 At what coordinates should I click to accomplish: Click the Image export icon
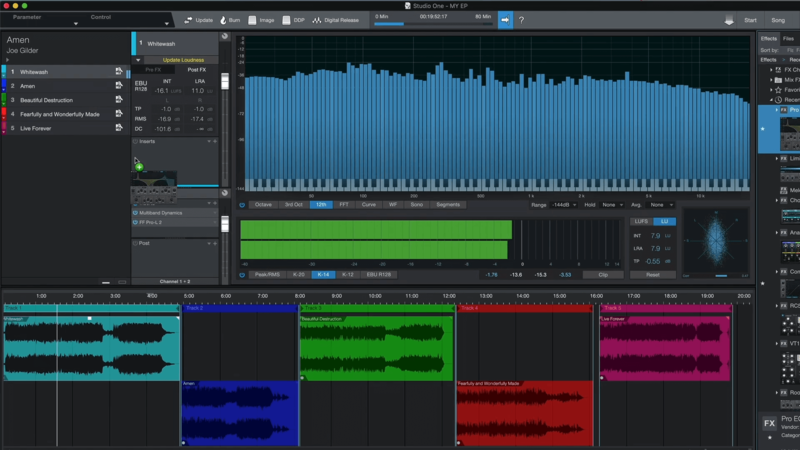pos(252,20)
